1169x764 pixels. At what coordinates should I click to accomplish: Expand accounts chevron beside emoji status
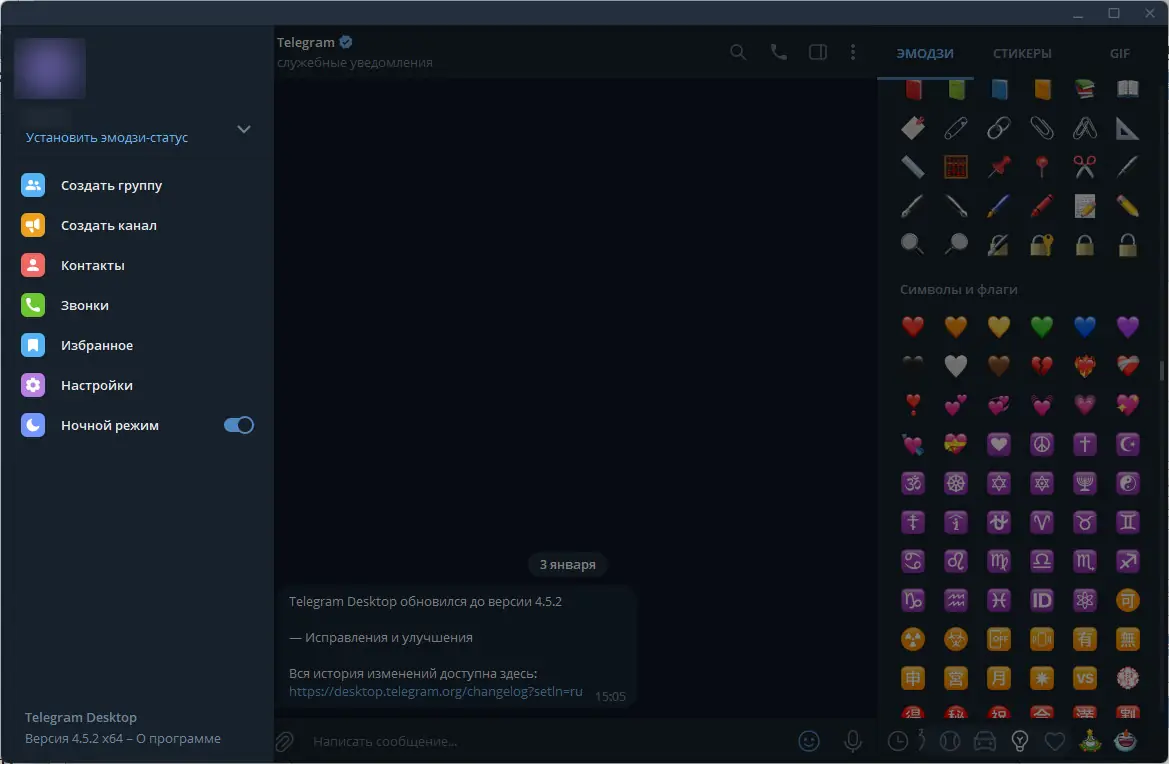[244, 129]
